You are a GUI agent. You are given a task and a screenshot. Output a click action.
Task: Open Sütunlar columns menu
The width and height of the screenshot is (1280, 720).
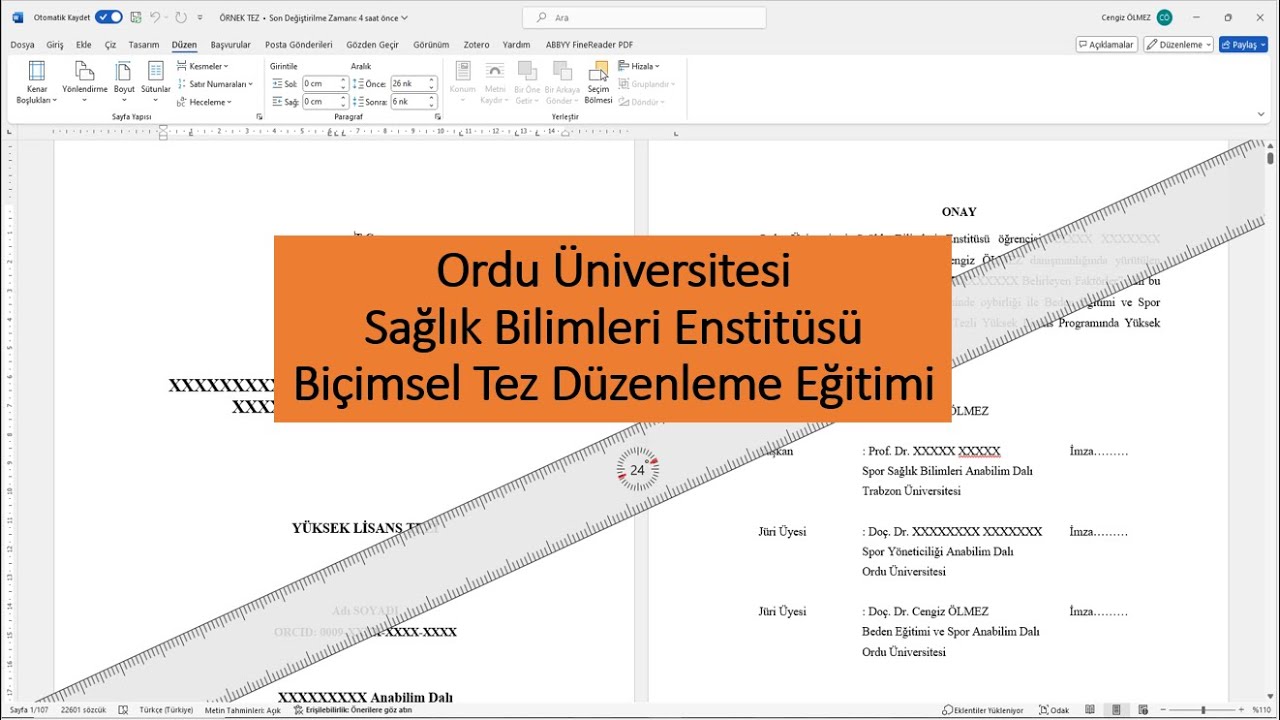tap(155, 82)
